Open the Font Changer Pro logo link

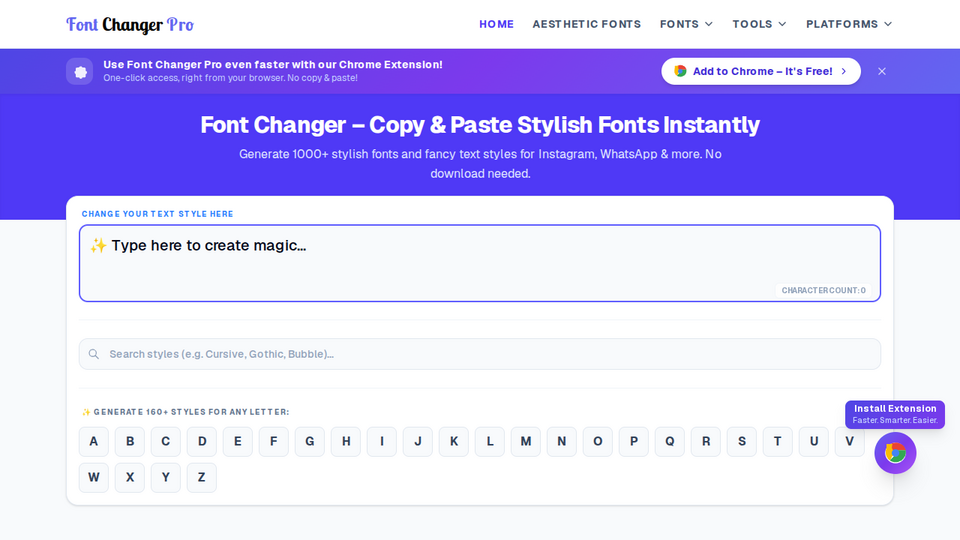pyautogui.click(x=130, y=24)
